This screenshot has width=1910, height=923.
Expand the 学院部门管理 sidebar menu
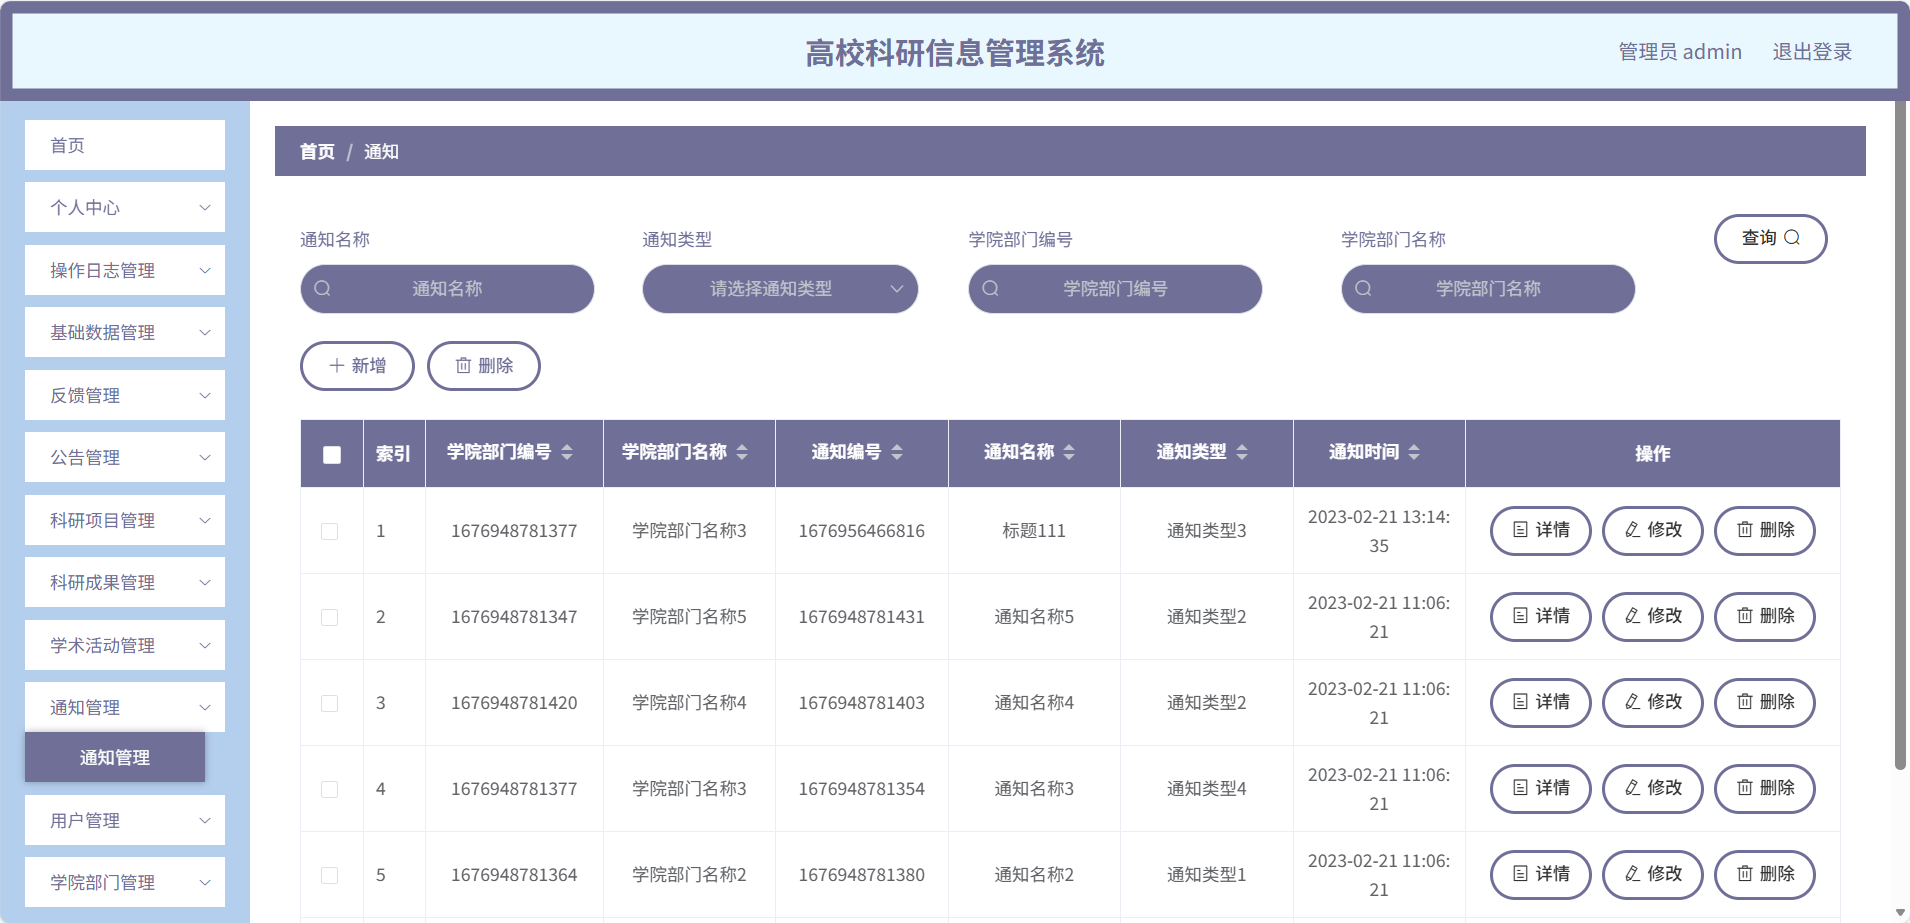point(125,882)
